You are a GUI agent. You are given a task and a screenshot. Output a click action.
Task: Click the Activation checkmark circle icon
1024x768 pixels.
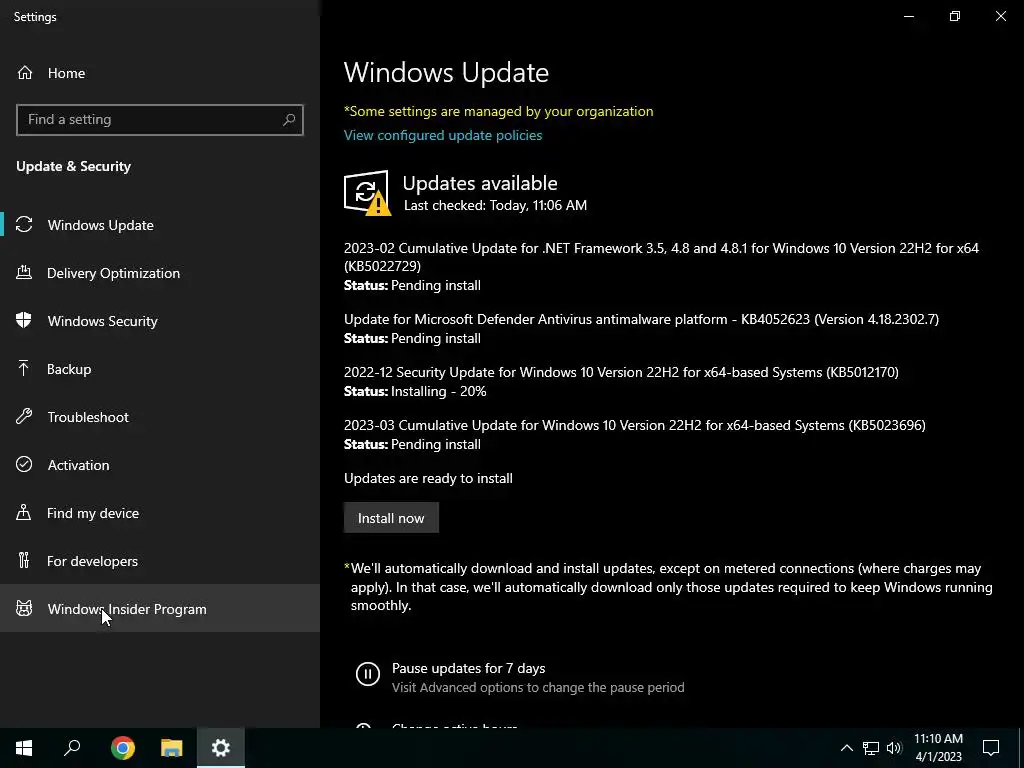pyautogui.click(x=24, y=464)
